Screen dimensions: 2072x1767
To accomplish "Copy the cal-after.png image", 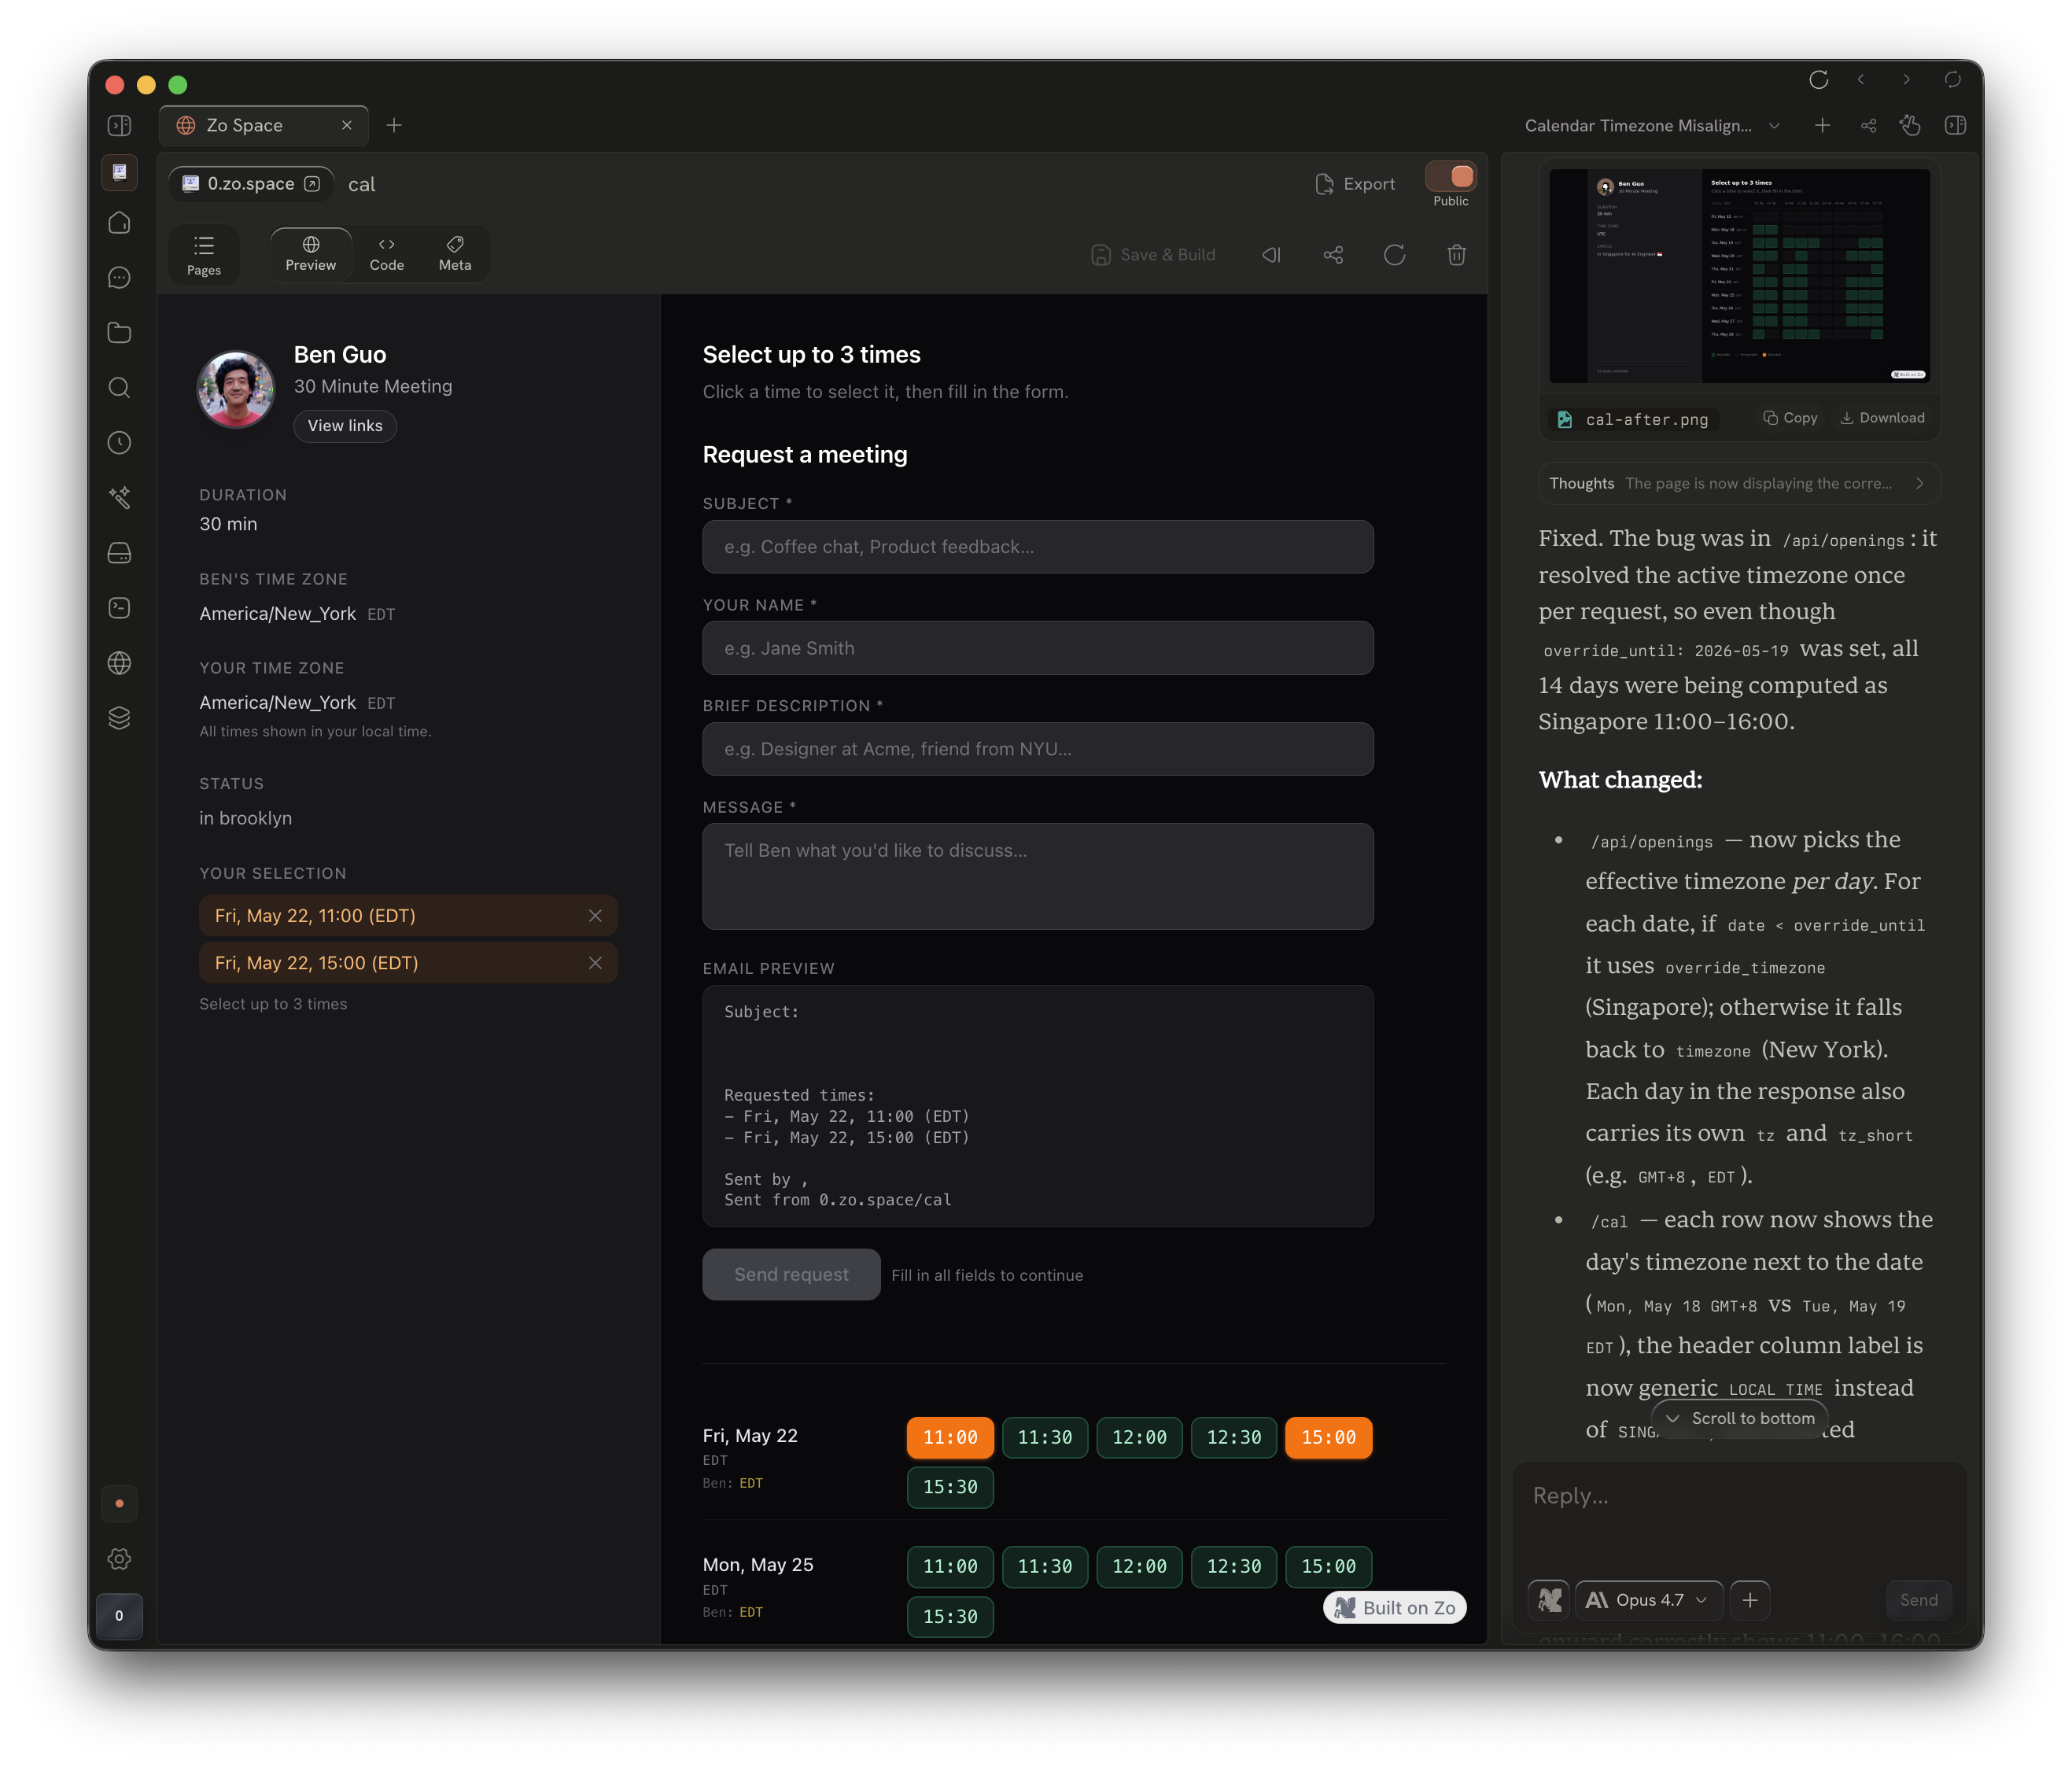I will [x=1790, y=418].
